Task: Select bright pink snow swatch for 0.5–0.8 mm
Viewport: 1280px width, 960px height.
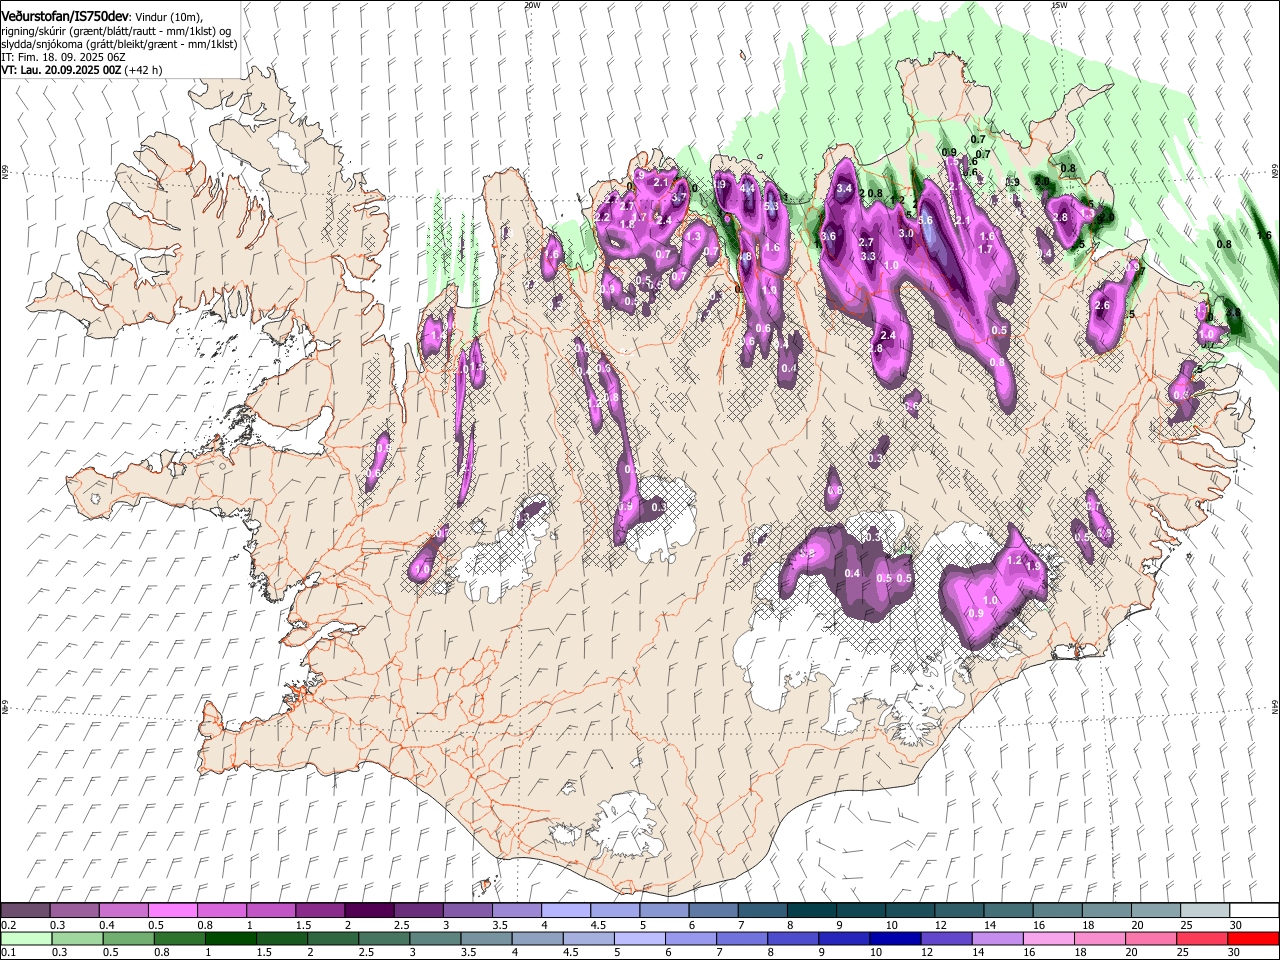Action: click(172, 910)
